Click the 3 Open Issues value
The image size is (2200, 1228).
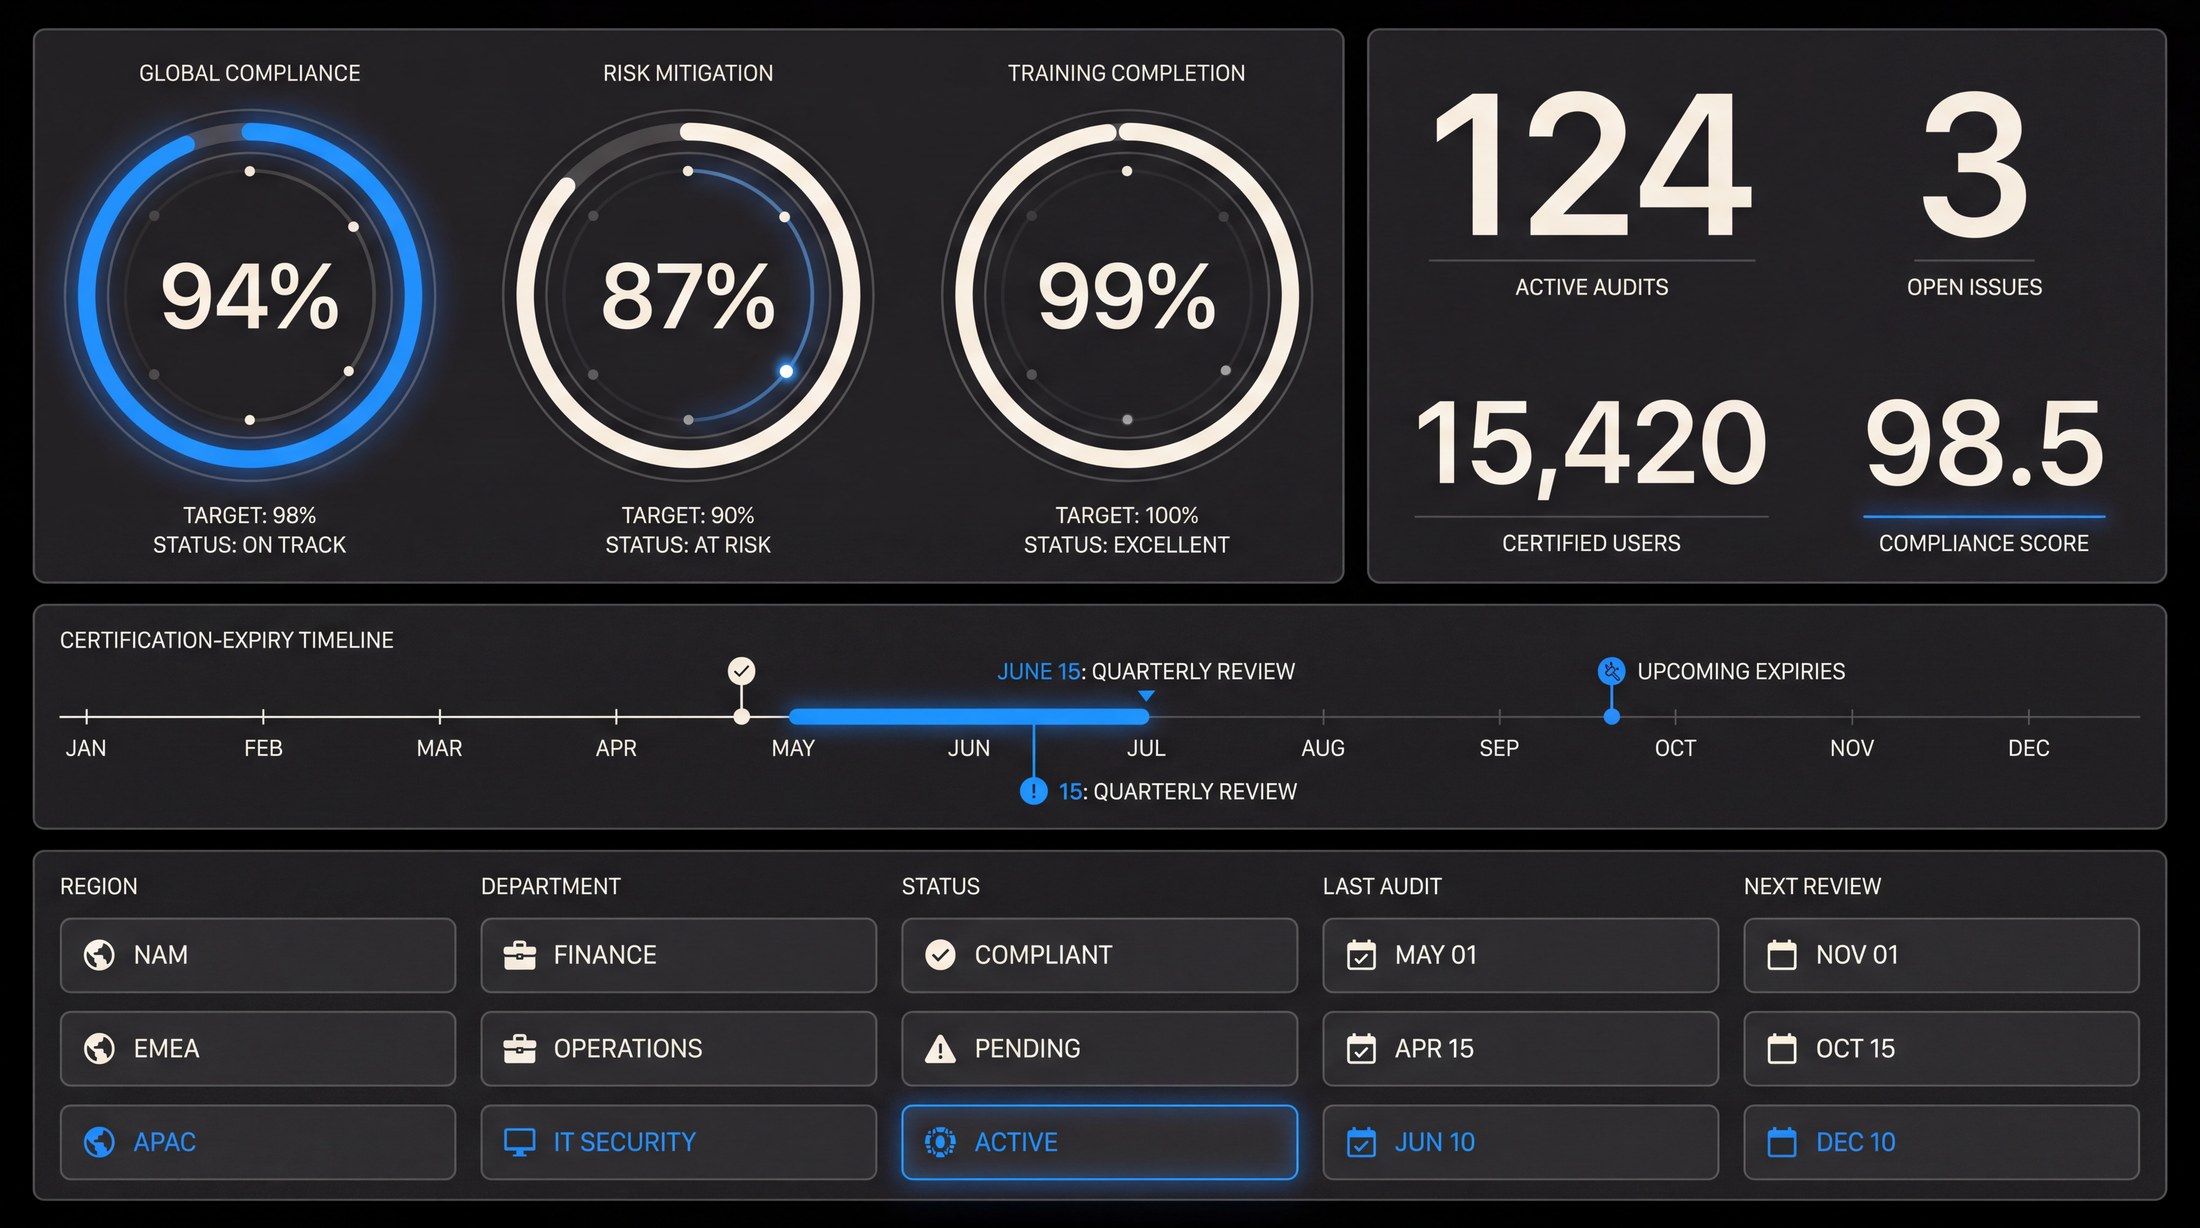point(1974,165)
